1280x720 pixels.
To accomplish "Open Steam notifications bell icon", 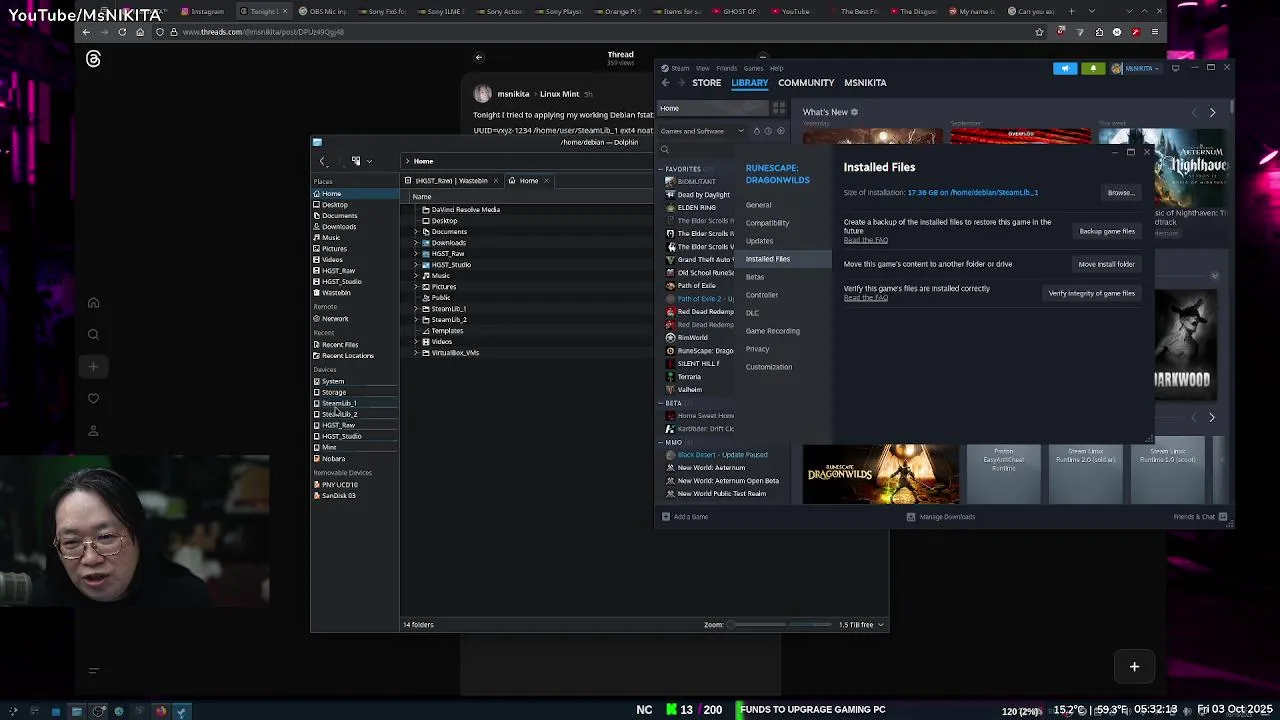I will coord(1093,68).
